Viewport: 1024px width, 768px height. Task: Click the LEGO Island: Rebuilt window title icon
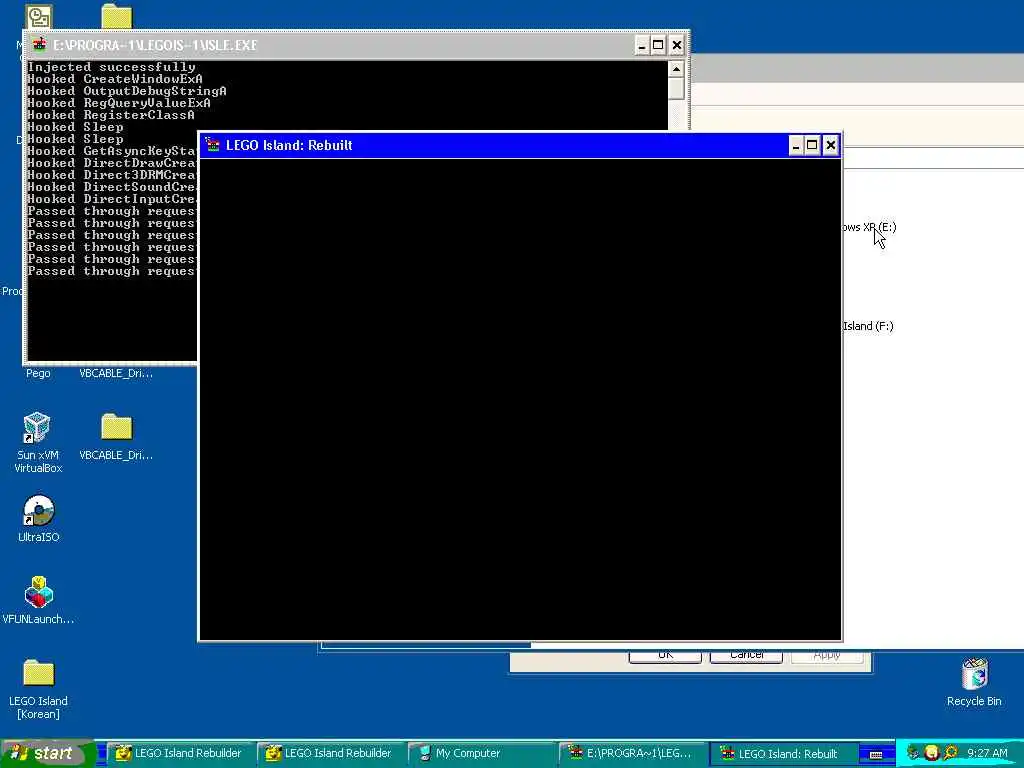(x=212, y=144)
